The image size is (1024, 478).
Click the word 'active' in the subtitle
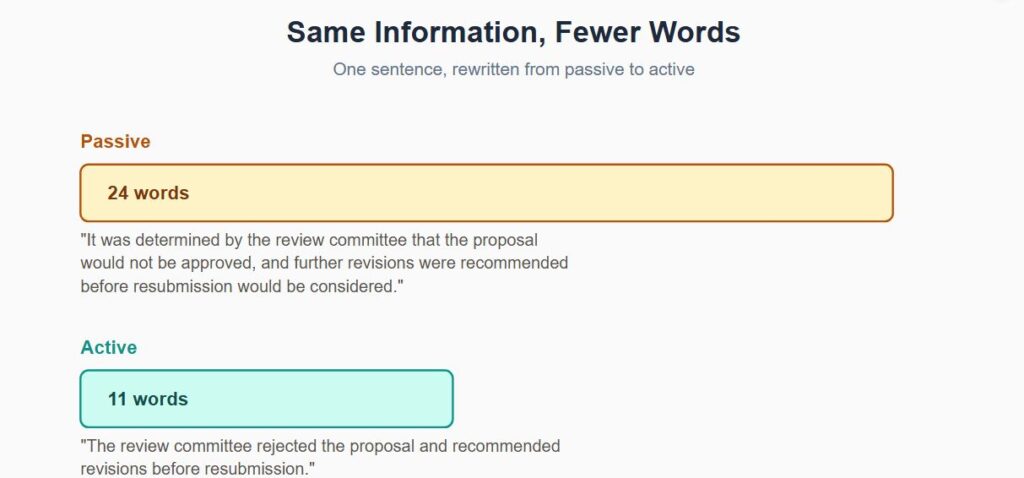click(x=671, y=69)
